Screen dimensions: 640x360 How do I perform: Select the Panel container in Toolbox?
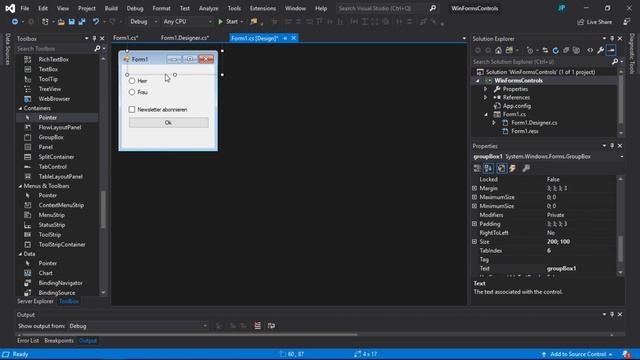tap(46, 147)
